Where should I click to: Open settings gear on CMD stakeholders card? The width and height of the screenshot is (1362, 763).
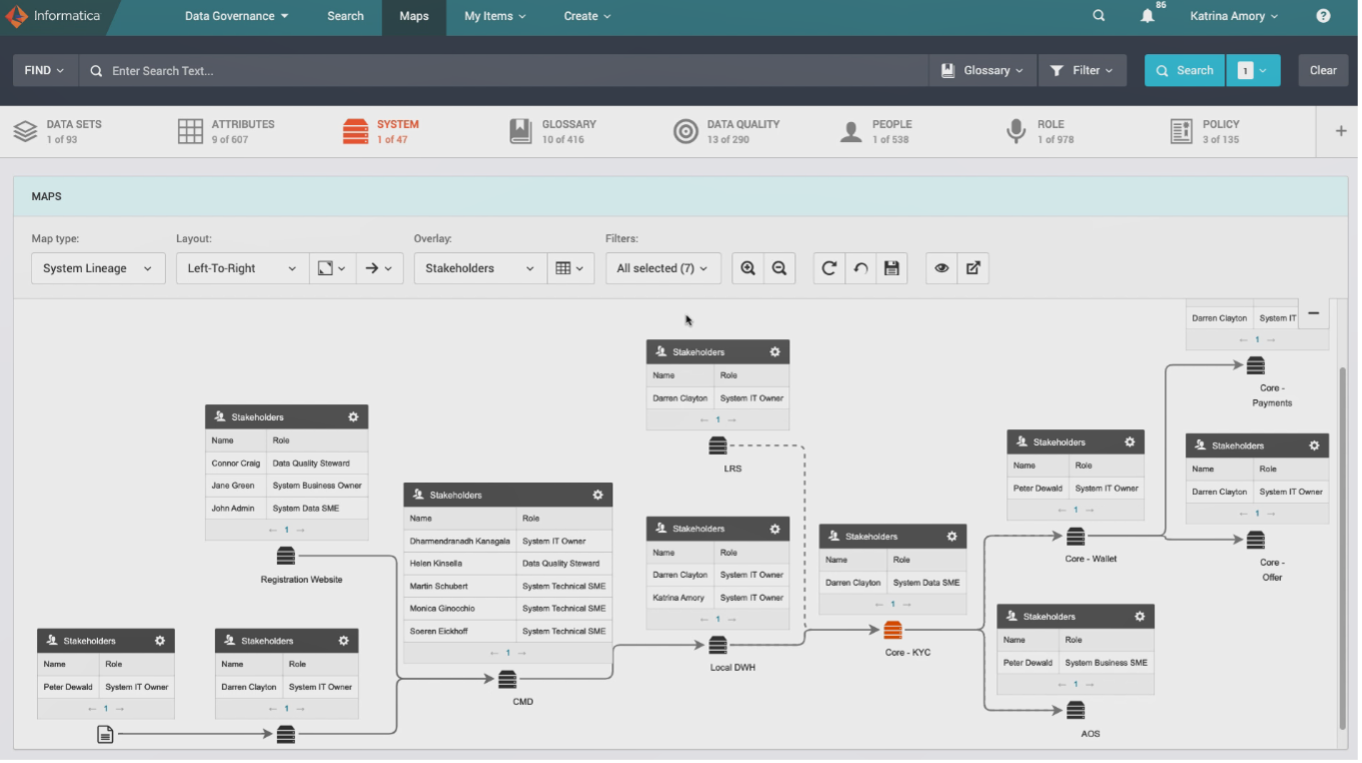(598, 495)
